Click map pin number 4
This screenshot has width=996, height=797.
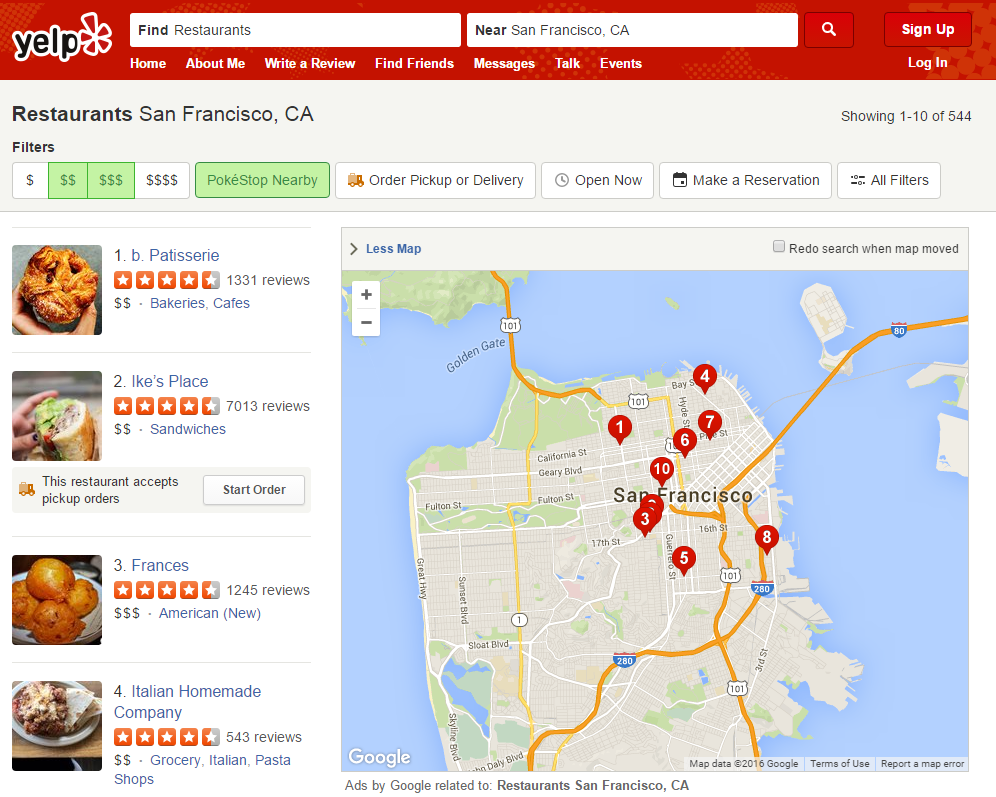(x=704, y=377)
